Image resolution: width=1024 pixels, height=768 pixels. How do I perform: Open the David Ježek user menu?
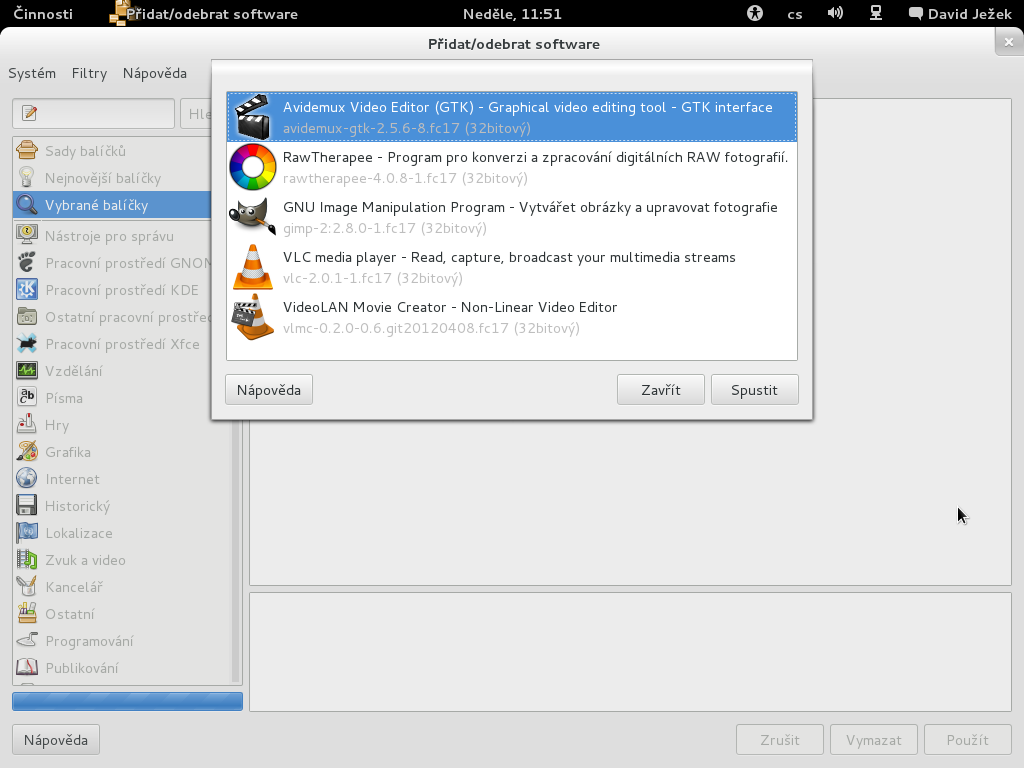click(961, 14)
